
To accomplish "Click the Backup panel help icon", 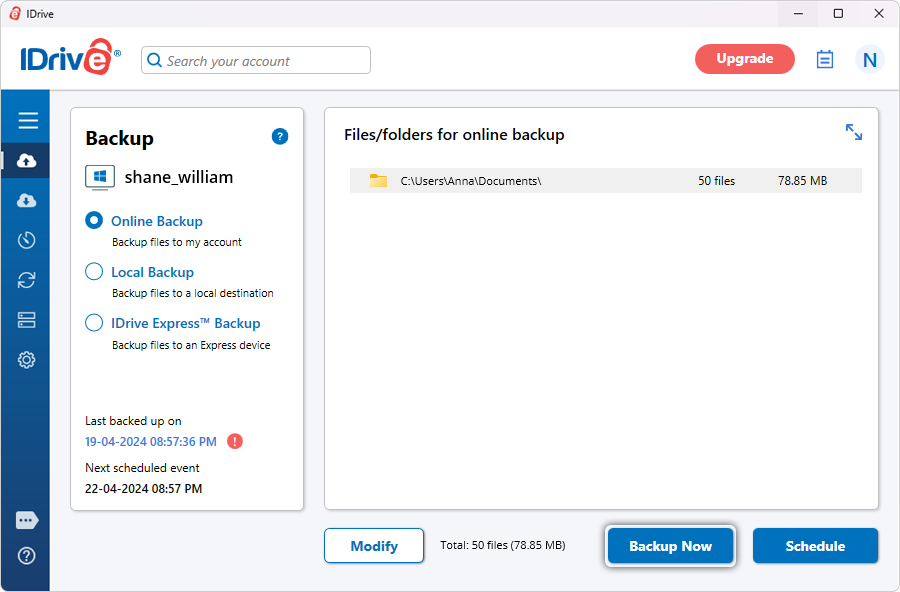I will click(x=280, y=137).
